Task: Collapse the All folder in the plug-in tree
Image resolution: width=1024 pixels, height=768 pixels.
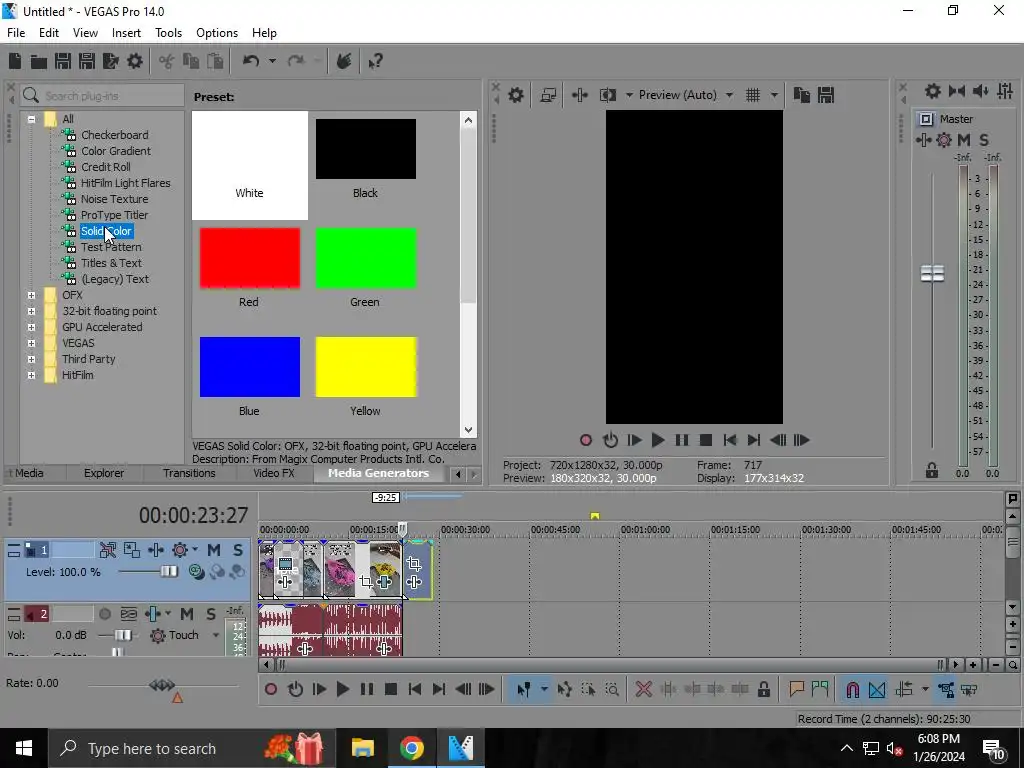Action: (31, 119)
